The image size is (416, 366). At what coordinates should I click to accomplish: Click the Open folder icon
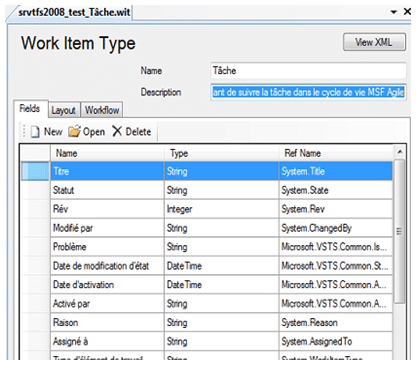coord(74,131)
